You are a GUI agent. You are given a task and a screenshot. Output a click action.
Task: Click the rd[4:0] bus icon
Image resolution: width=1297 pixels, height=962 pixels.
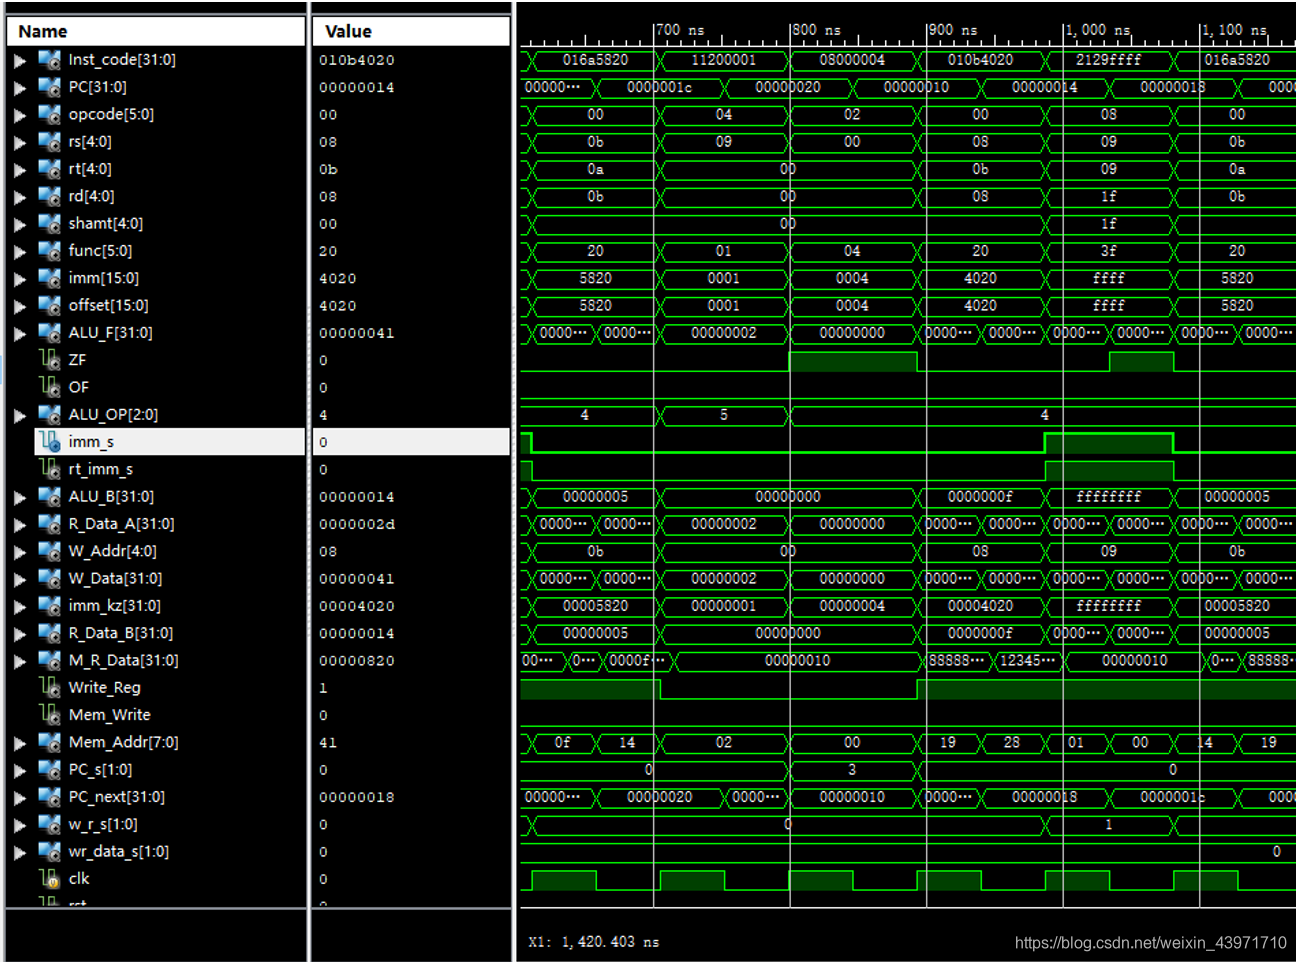point(50,196)
